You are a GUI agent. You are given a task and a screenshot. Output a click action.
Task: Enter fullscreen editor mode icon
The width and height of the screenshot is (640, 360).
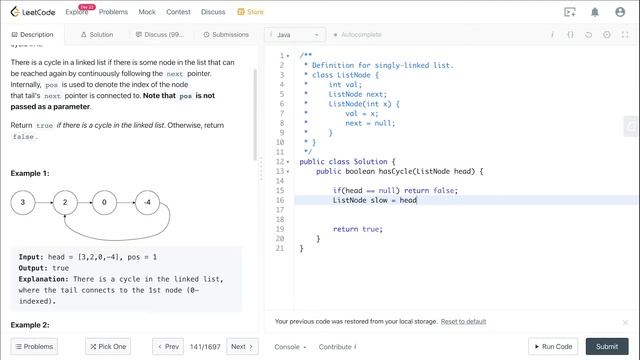click(x=625, y=35)
